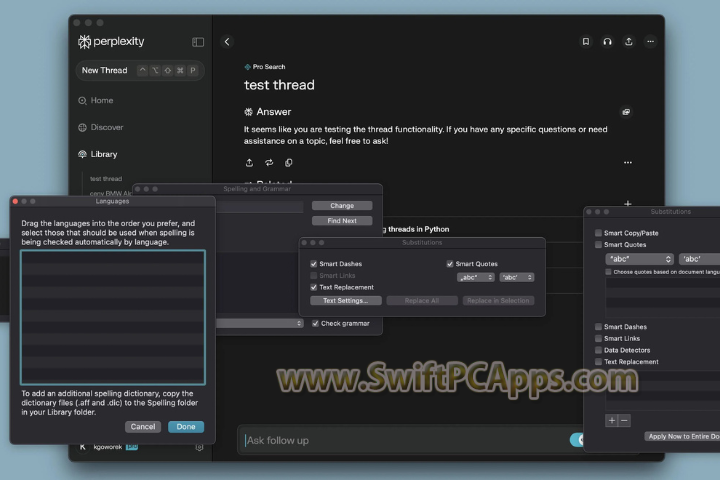Click the back arrow in the thread header
Image resolution: width=720 pixels, height=480 pixels.
(227, 42)
